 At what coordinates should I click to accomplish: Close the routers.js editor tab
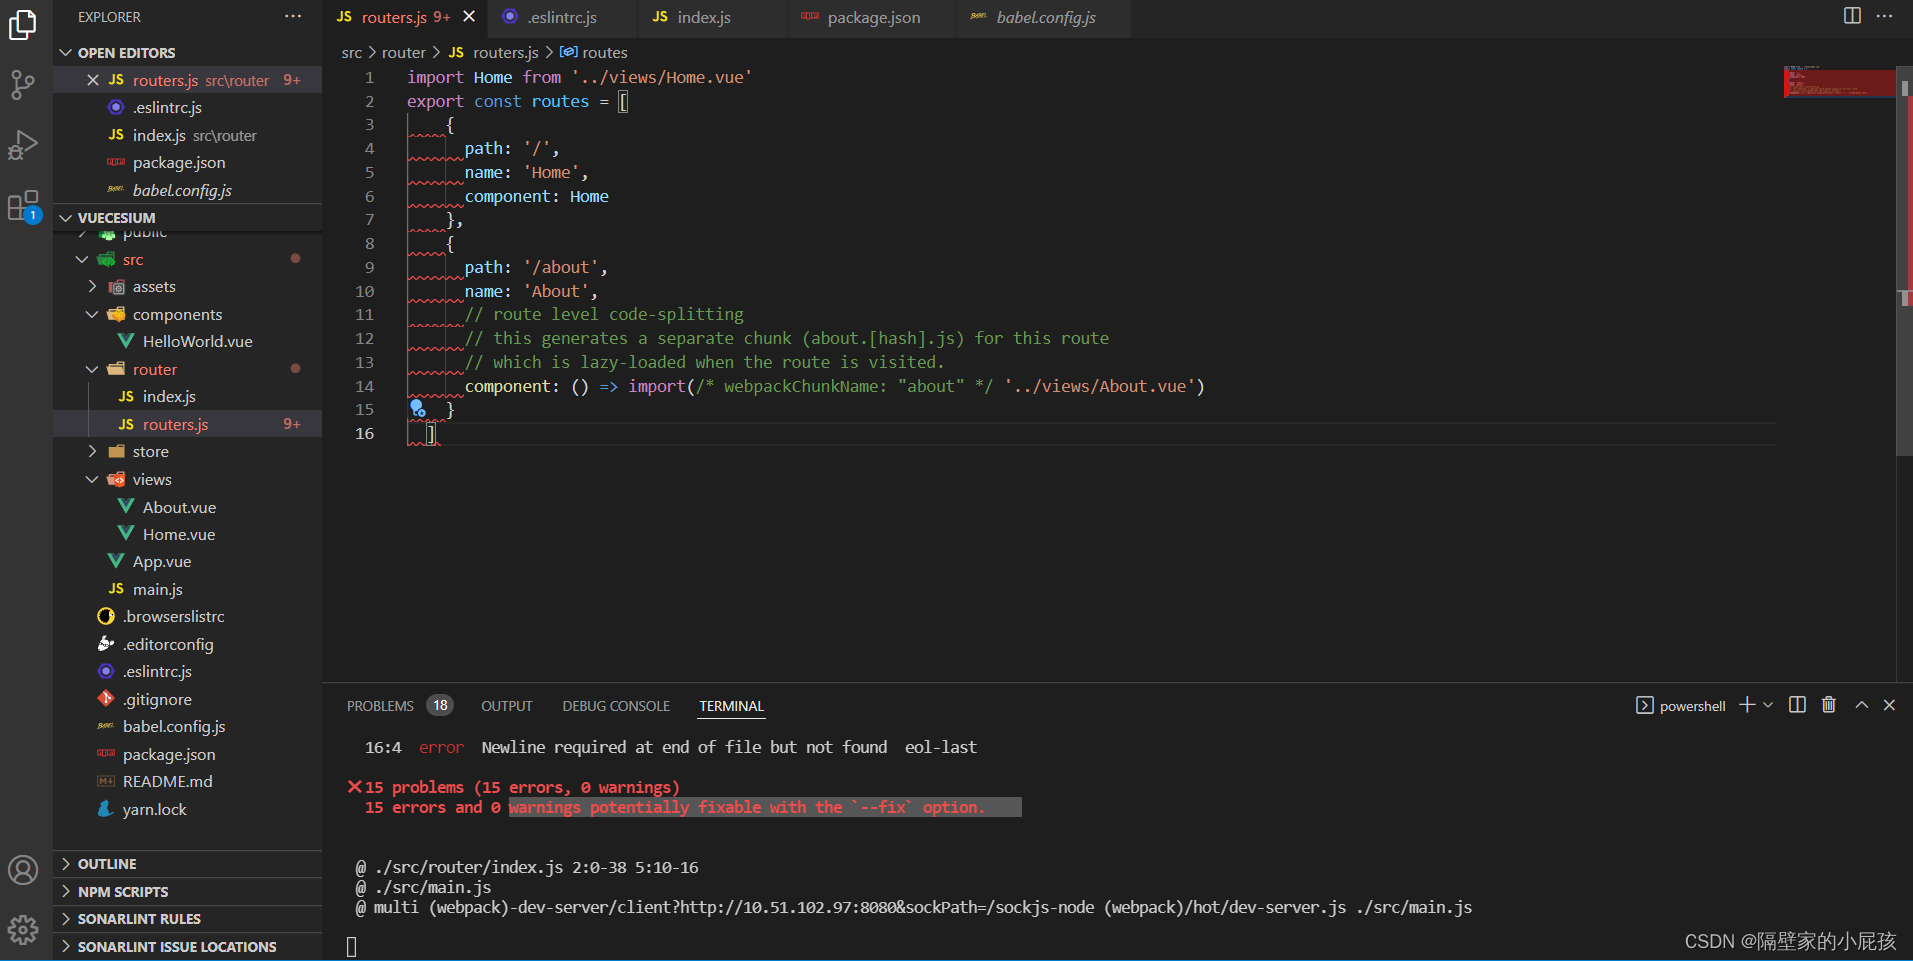[469, 17]
